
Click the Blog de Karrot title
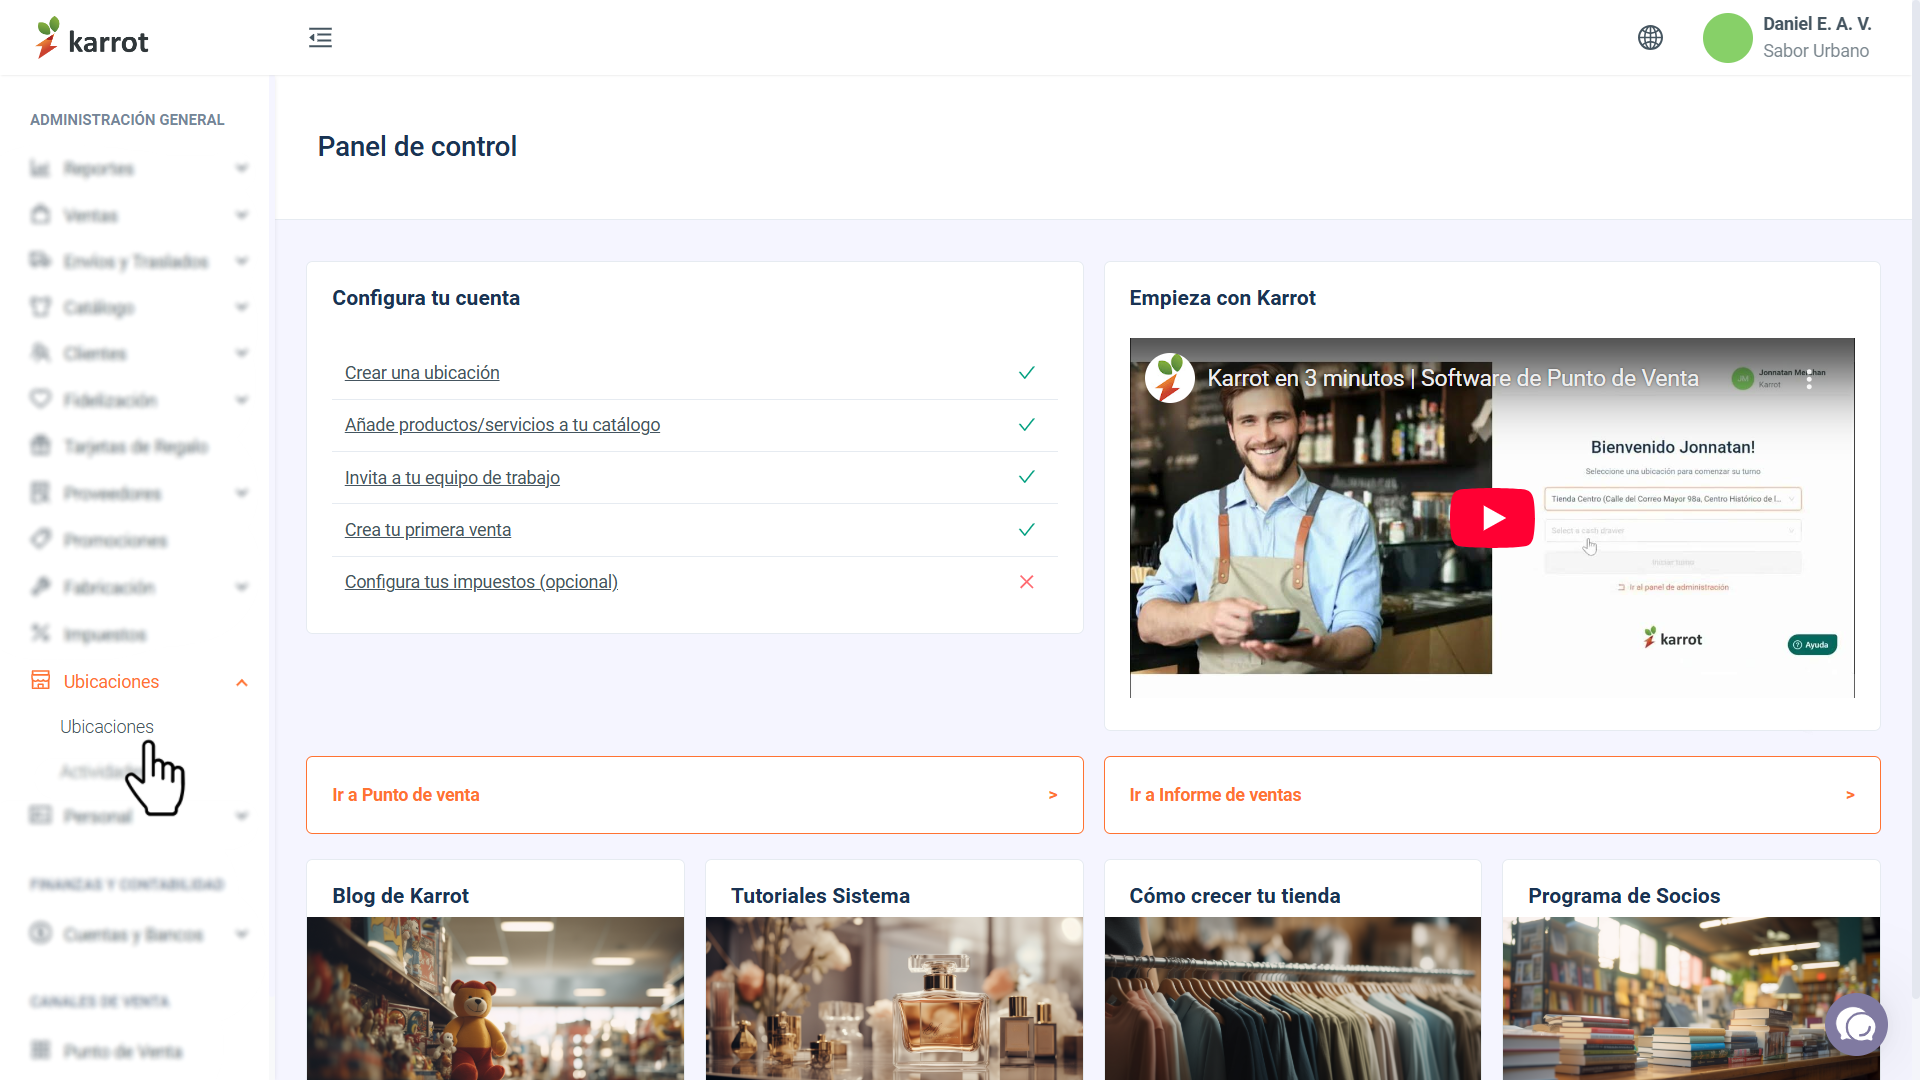click(400, 896)
